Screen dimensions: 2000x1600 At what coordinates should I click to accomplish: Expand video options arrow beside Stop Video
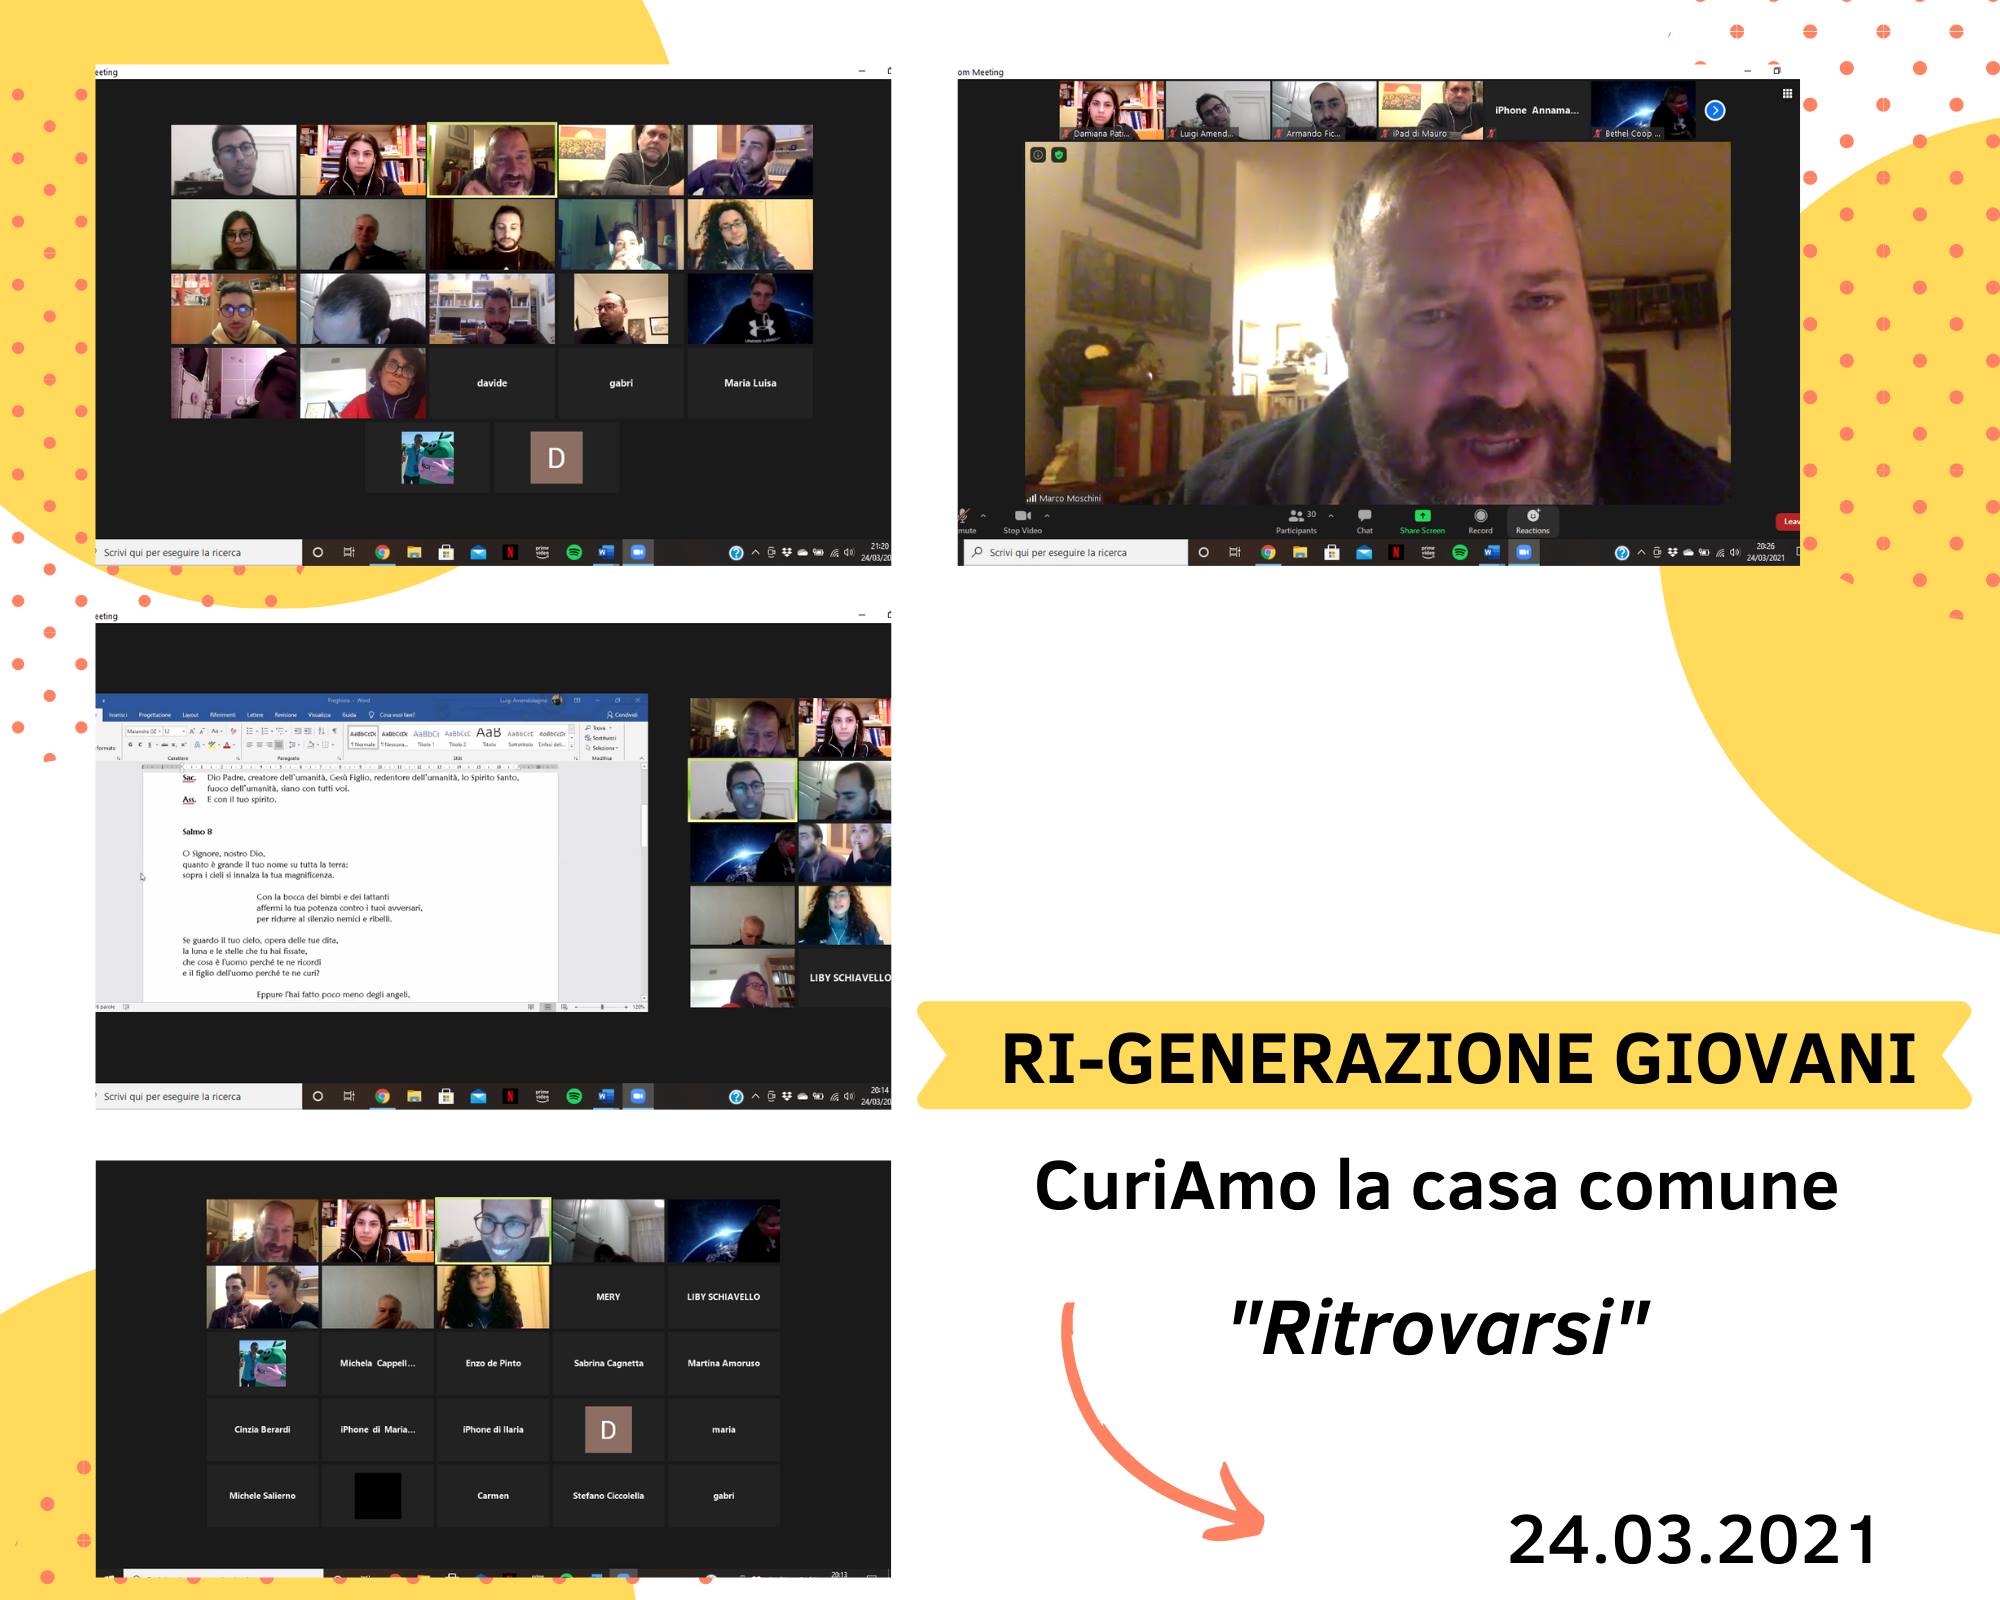click(1047, 516)
